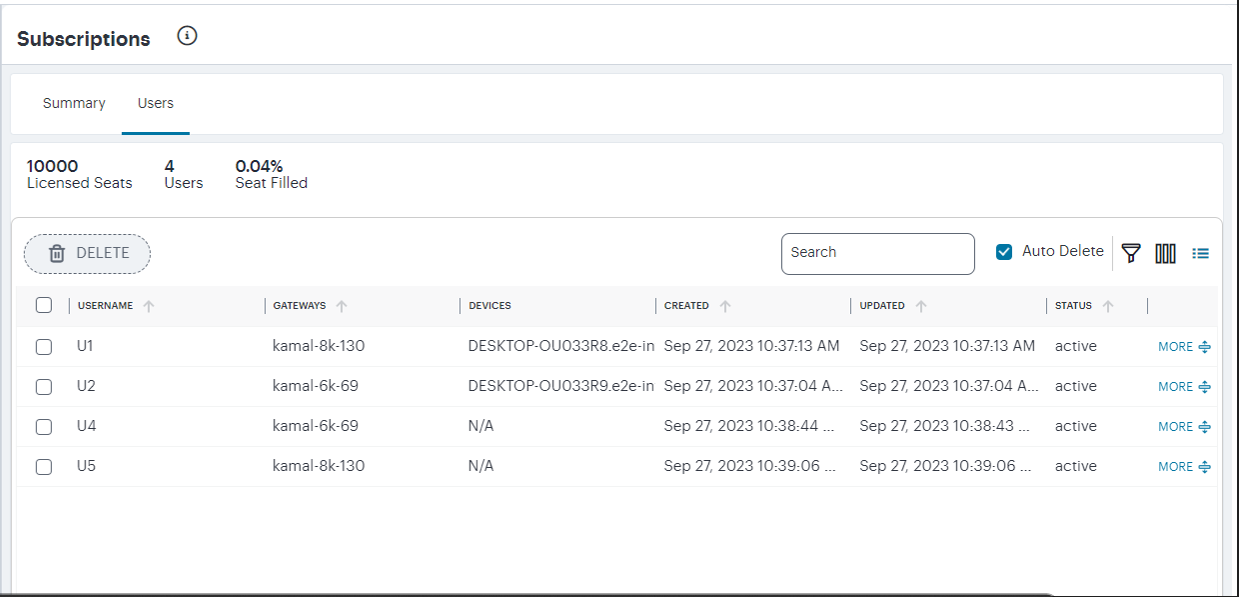Check the box for user U1
The image size is (1239, 597).
44,347
